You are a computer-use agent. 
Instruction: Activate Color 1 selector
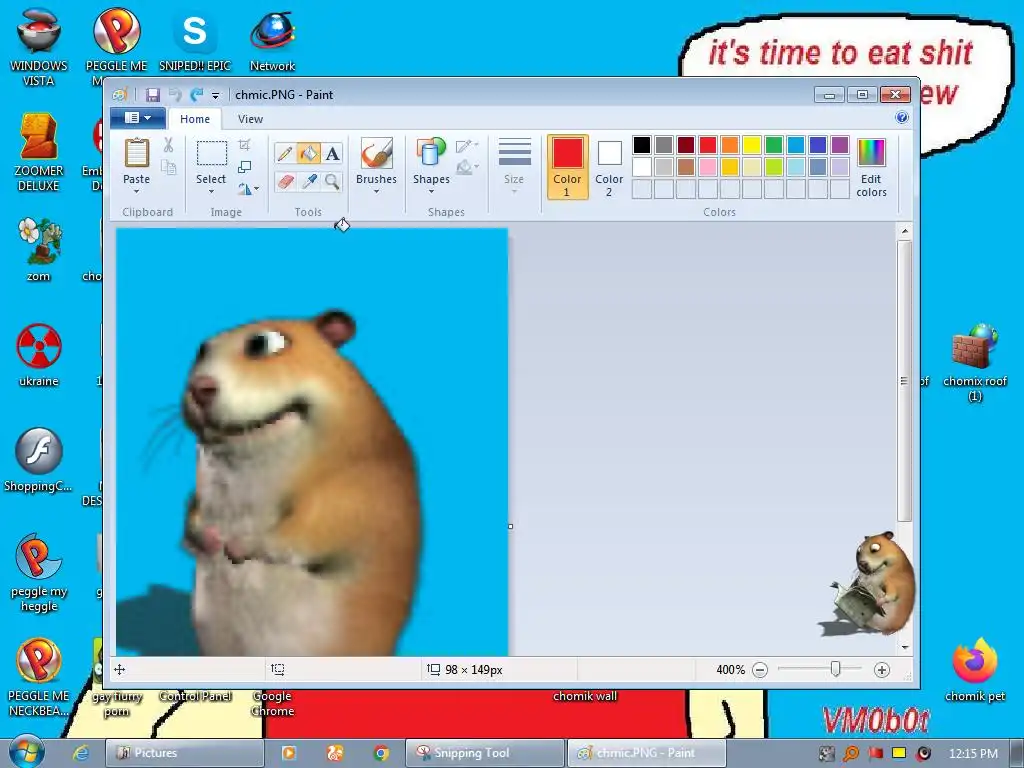(567, 167)
